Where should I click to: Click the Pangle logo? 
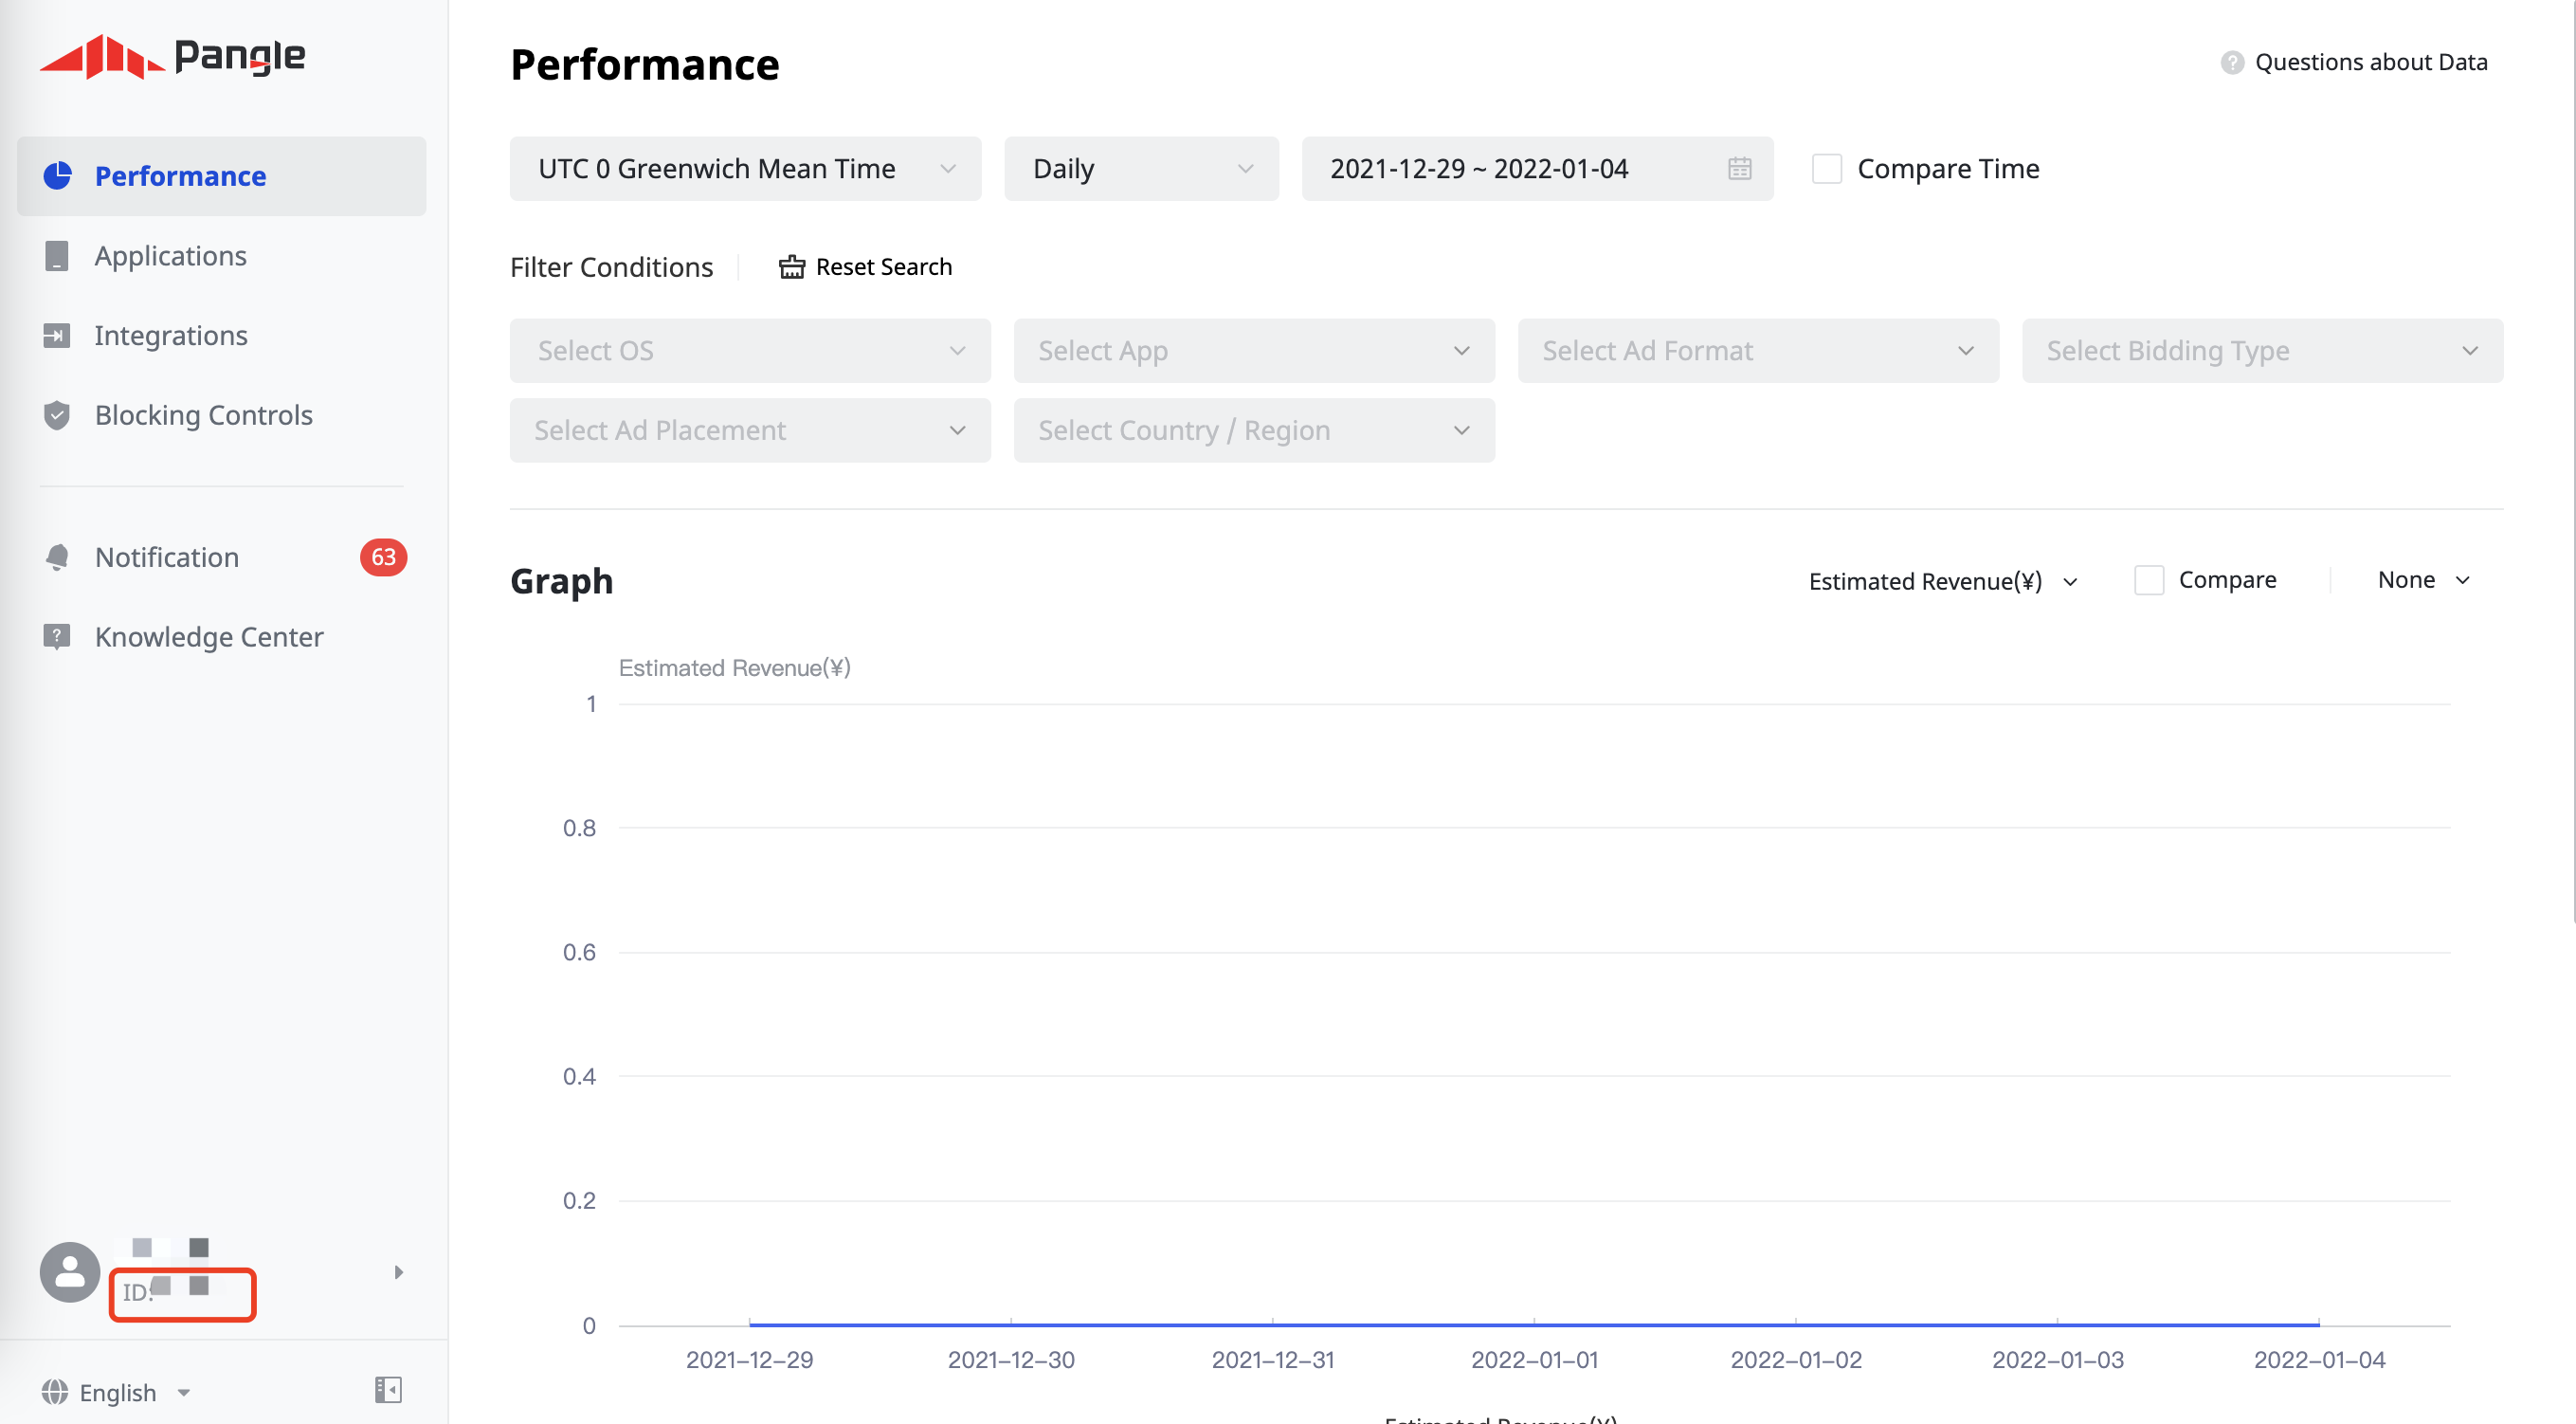[x=172, y=56]
